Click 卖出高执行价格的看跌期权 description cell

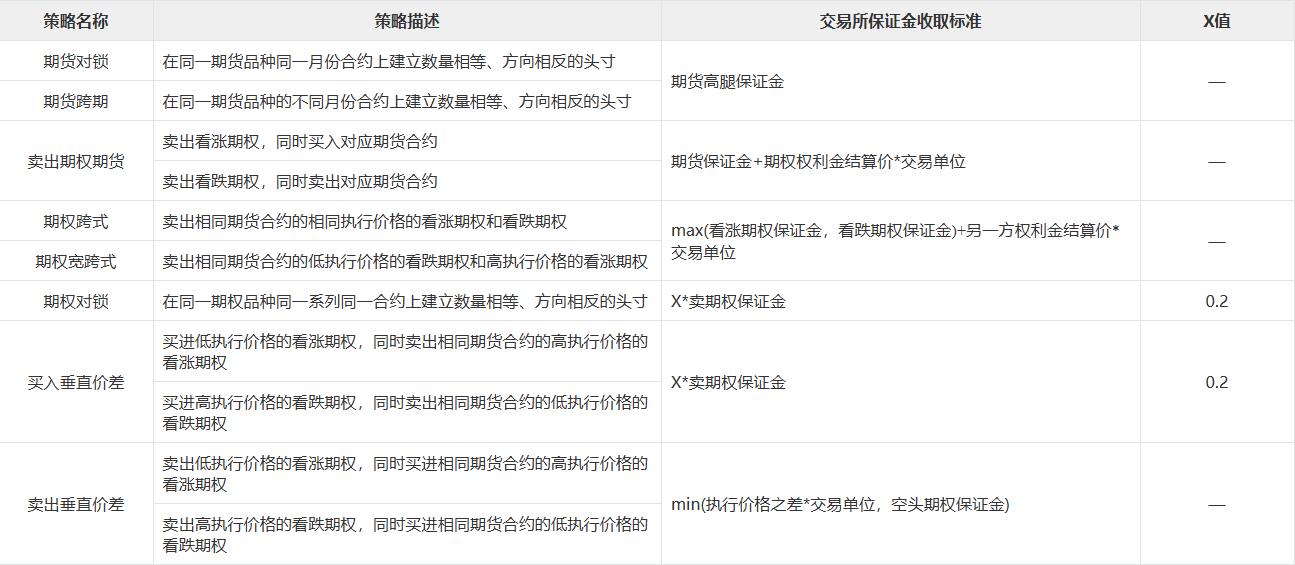click(407, 534)
